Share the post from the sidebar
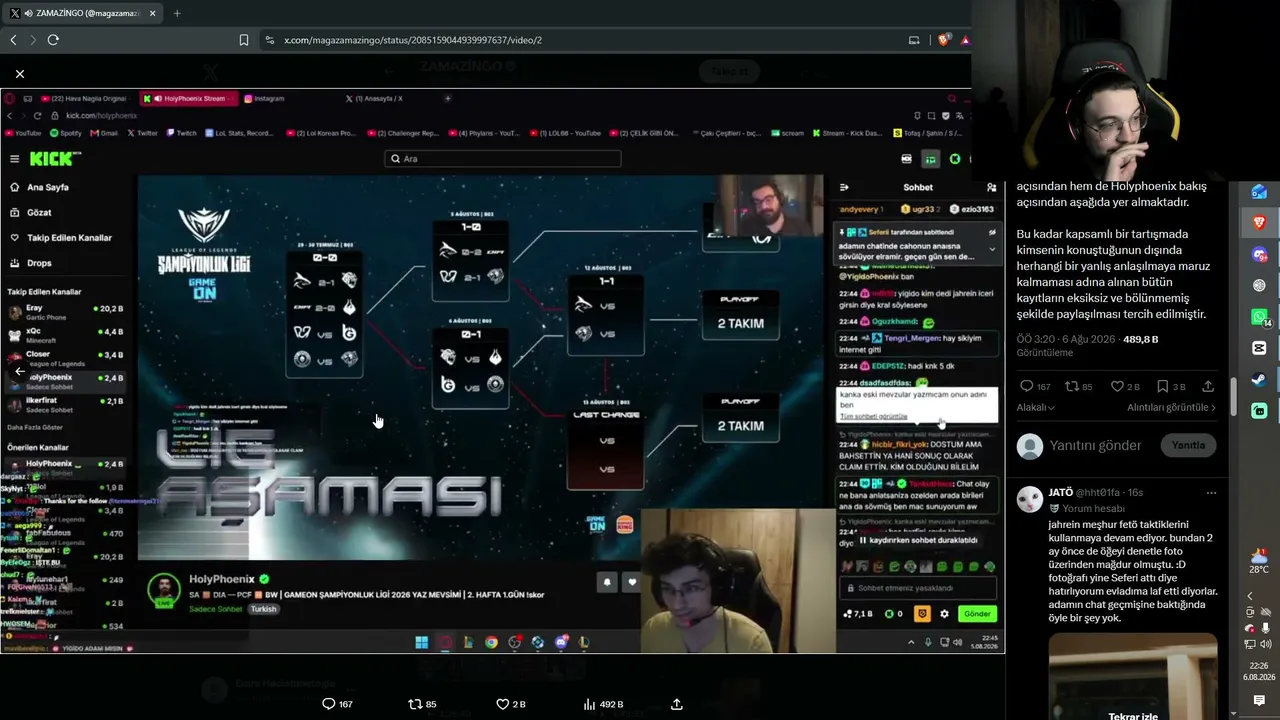Image resolution: width=1280 pixels, height=720 pixels. (x=1208, y=386)
